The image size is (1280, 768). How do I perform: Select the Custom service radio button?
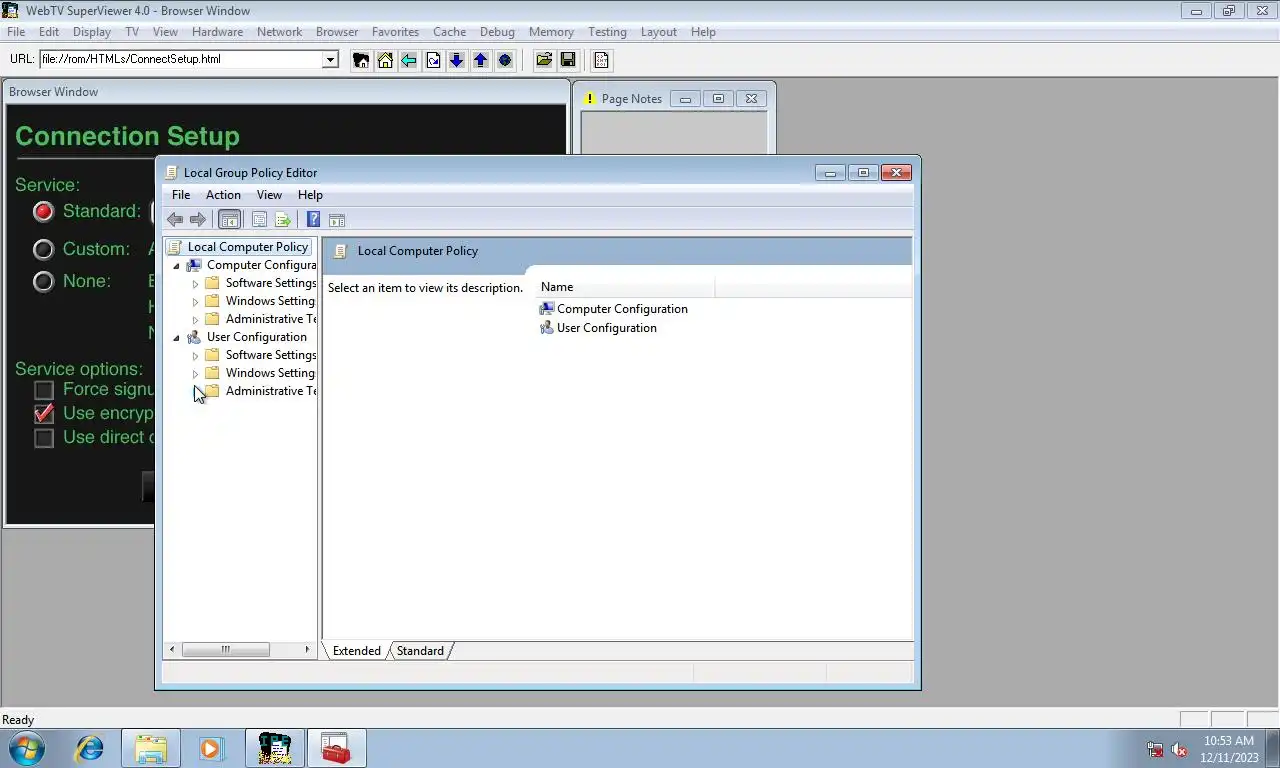pos(43,249)
